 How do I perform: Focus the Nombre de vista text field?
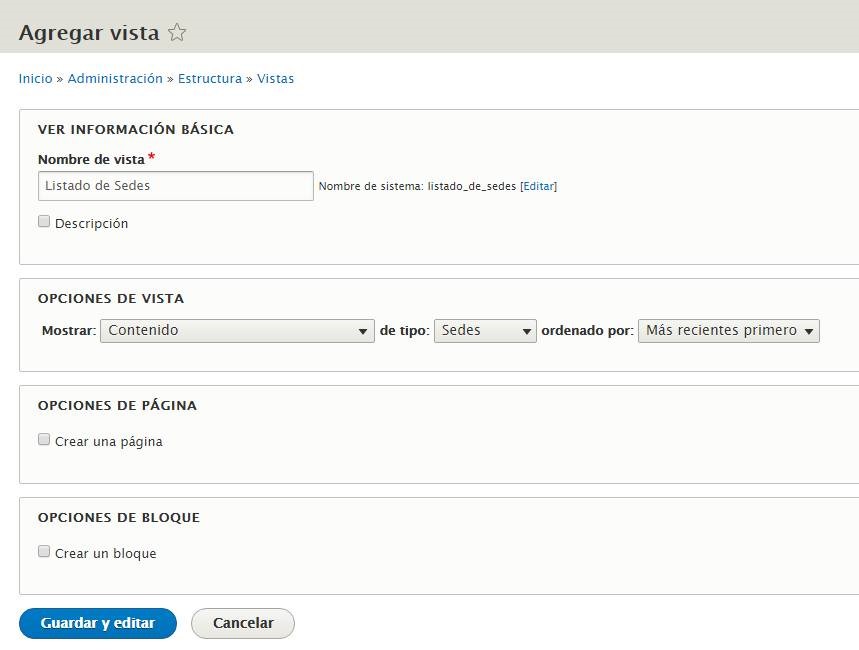(176, 186)
